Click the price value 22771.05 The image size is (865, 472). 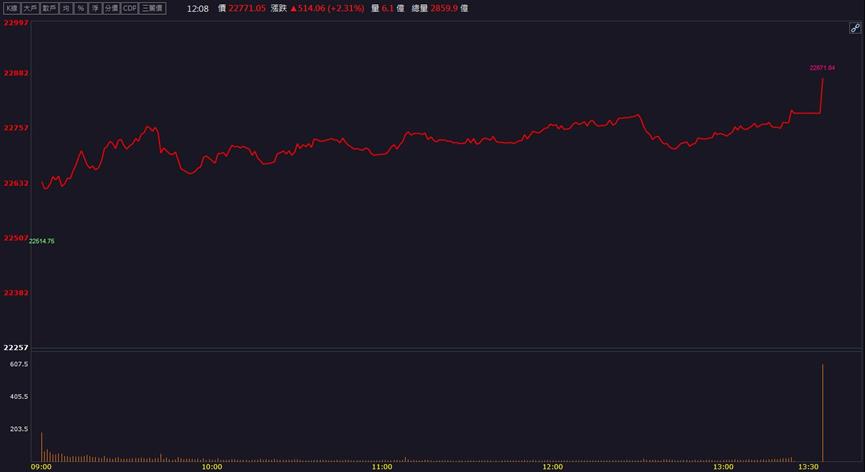247,8
